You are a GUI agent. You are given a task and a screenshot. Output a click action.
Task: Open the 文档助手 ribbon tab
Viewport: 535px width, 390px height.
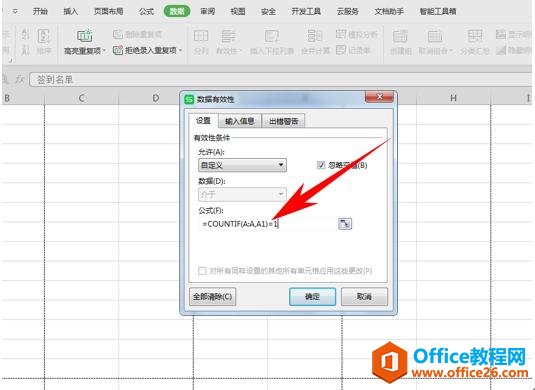coord(389,12)
